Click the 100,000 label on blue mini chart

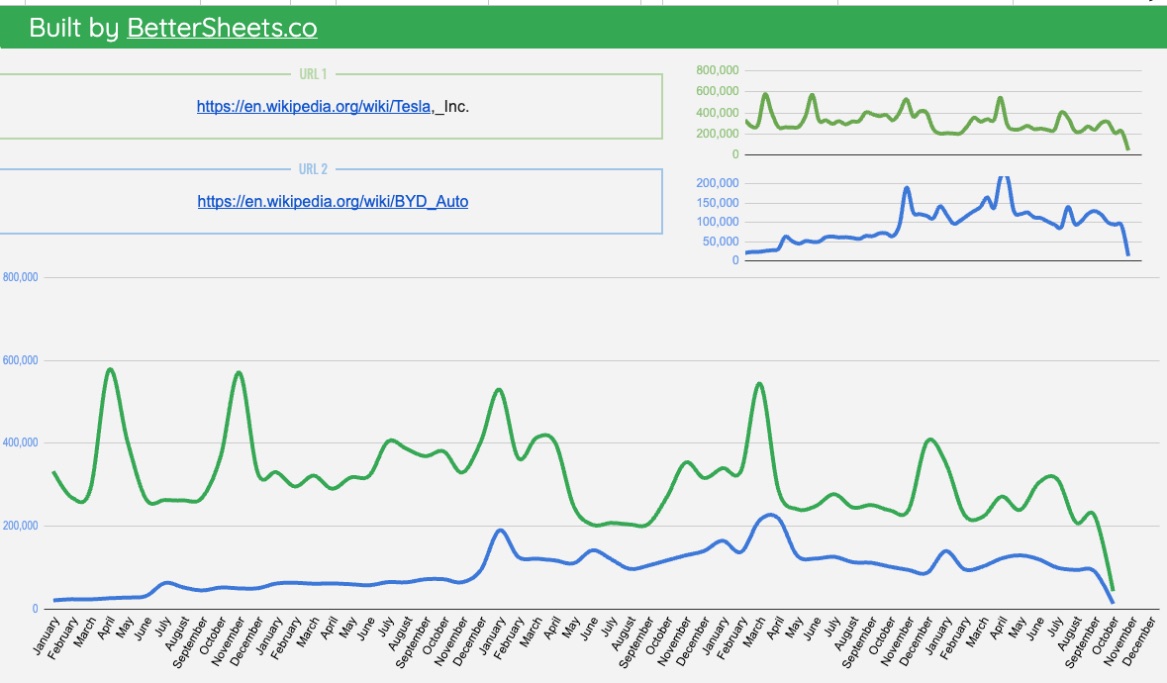pos(717,222)
